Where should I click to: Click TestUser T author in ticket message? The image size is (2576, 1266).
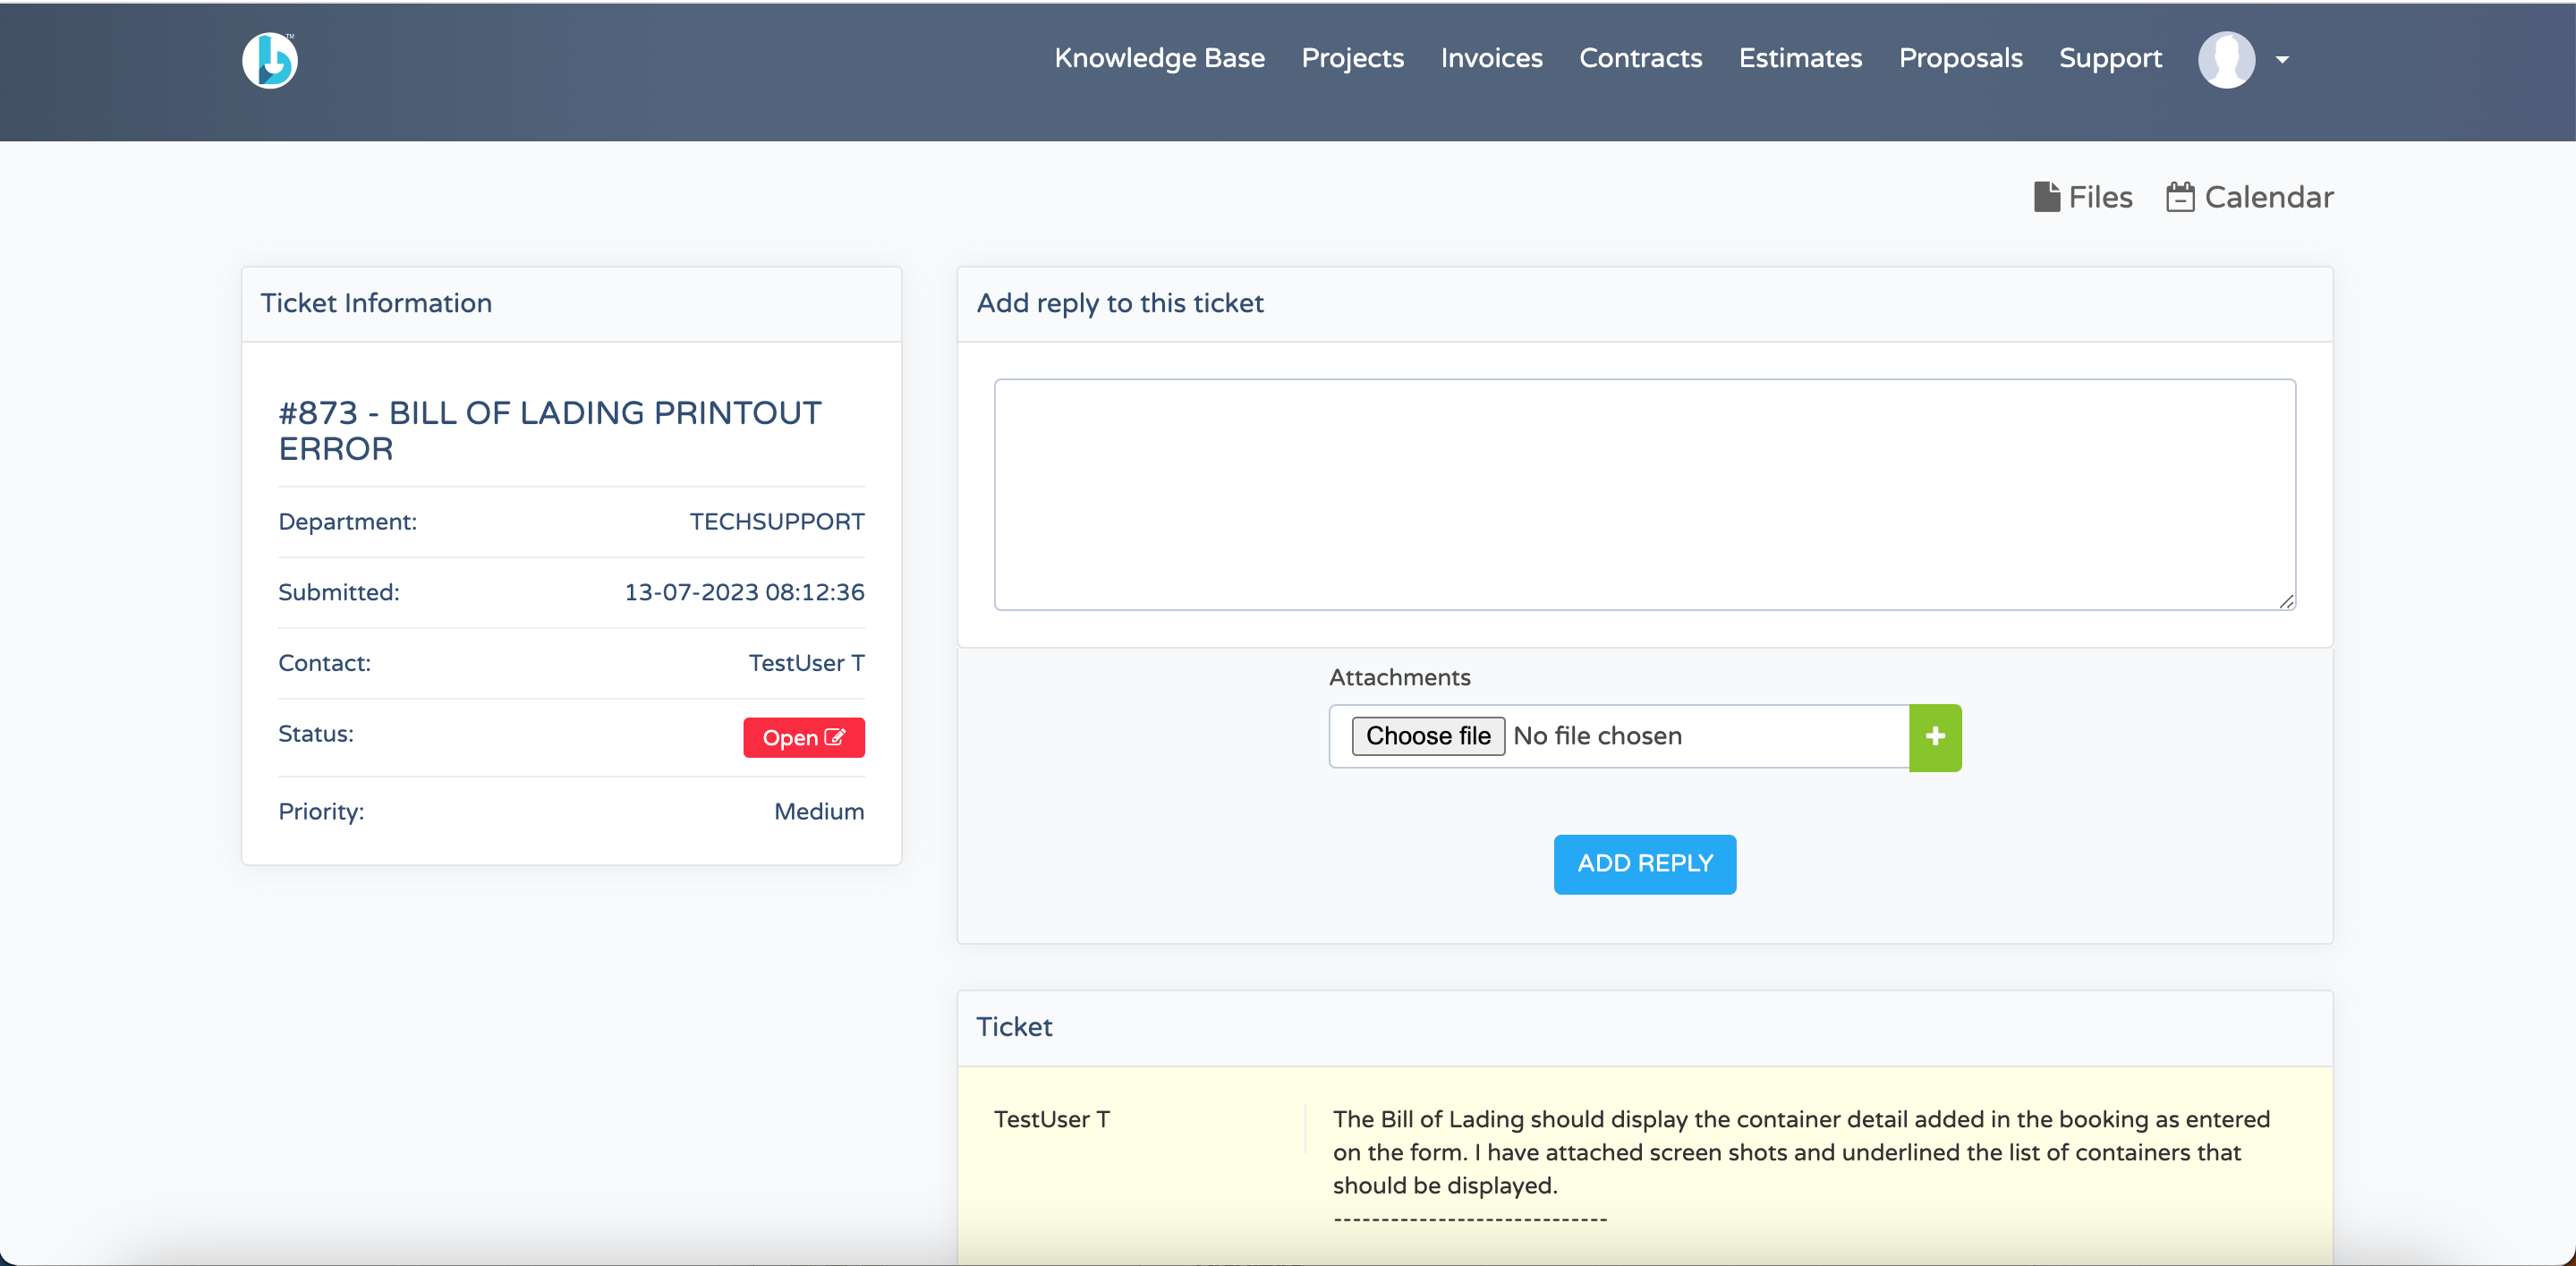(x=1052, y=1120)
